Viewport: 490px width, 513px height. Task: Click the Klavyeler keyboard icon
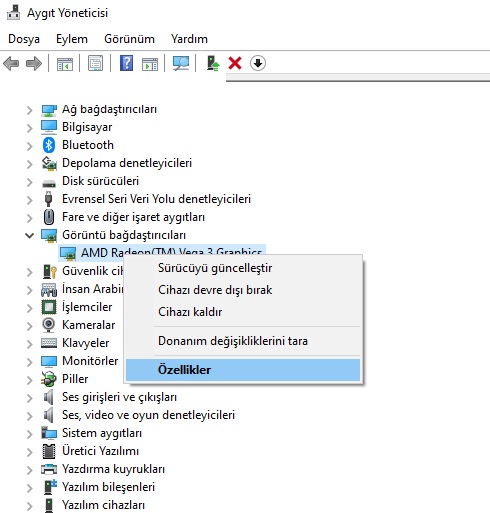(49, 343)
